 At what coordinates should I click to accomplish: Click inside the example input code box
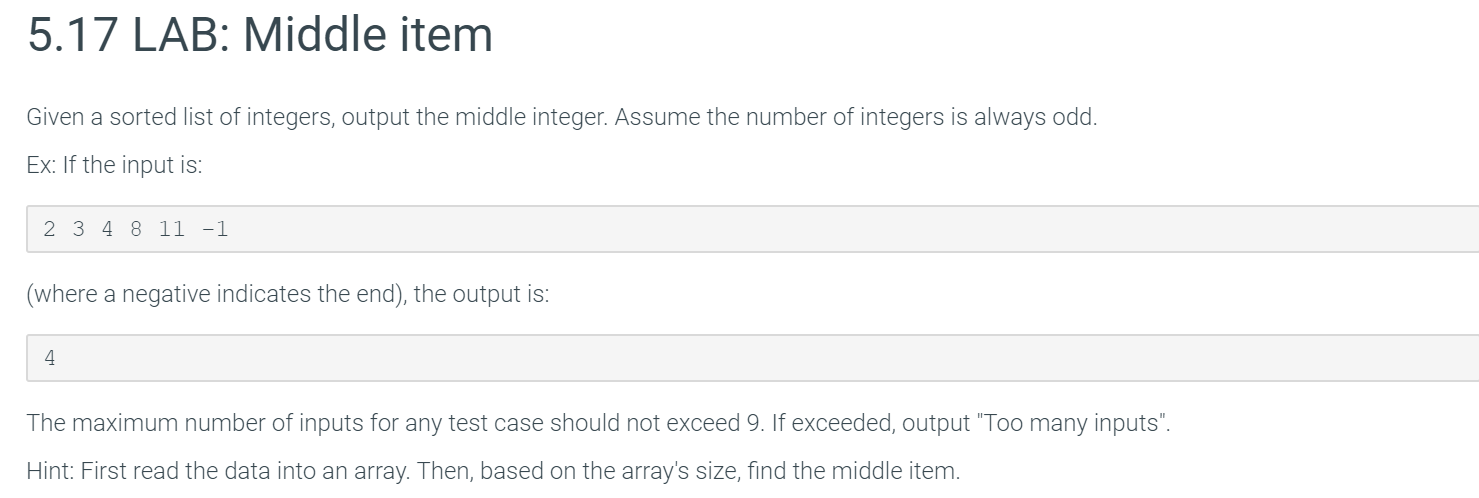point(753,229)
